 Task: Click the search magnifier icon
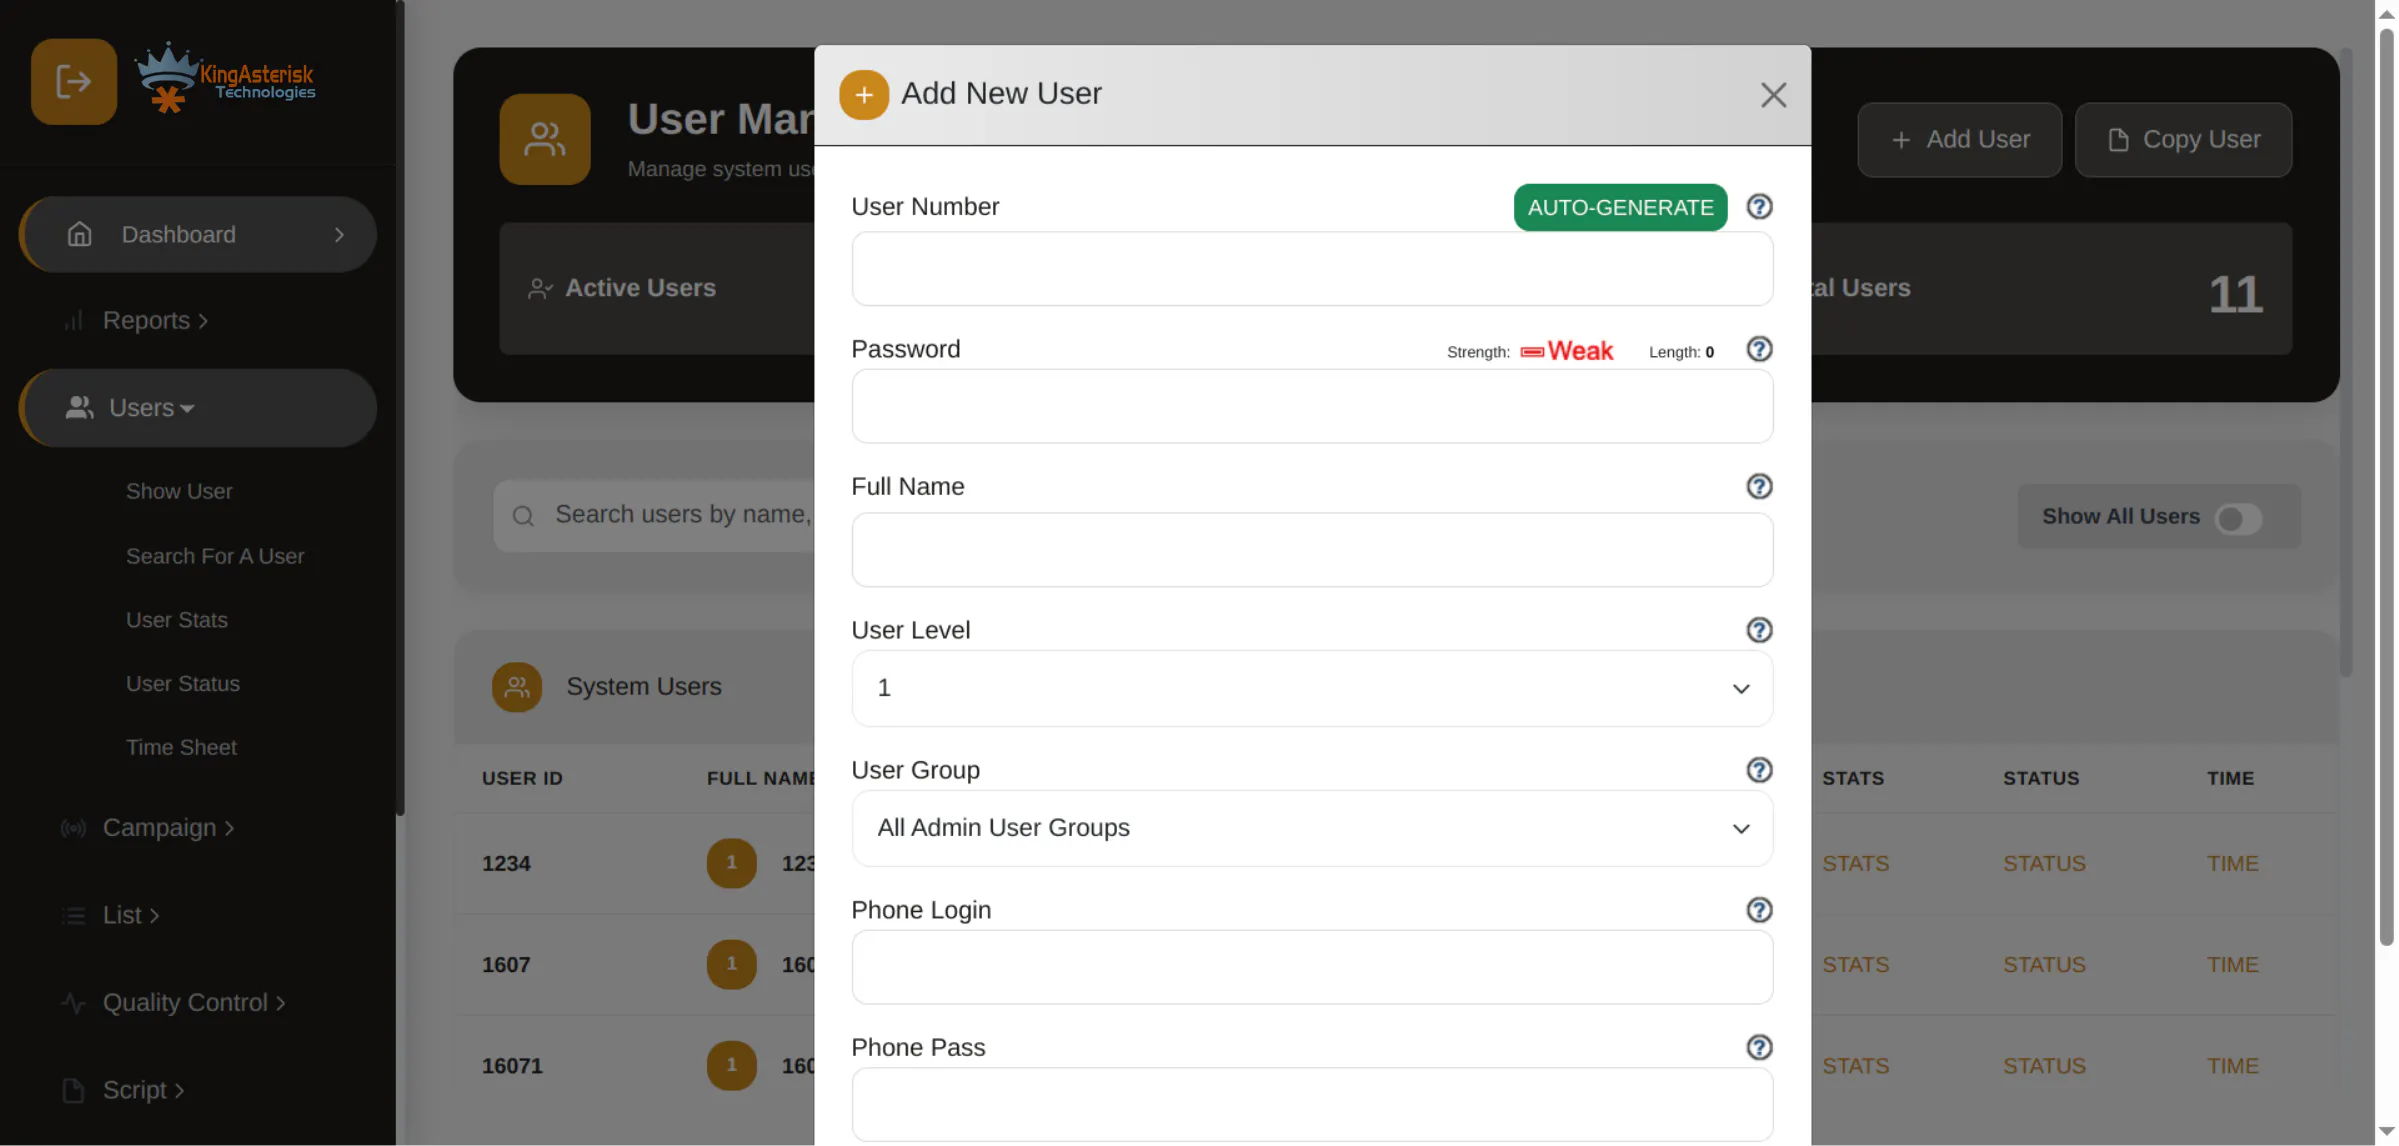523,516
